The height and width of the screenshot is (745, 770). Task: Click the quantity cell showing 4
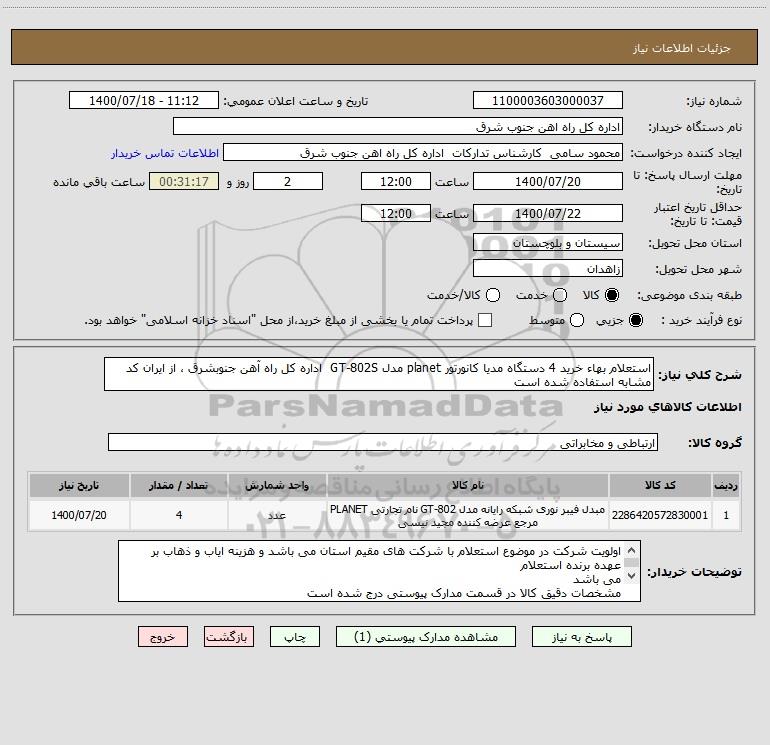(179, 515)
